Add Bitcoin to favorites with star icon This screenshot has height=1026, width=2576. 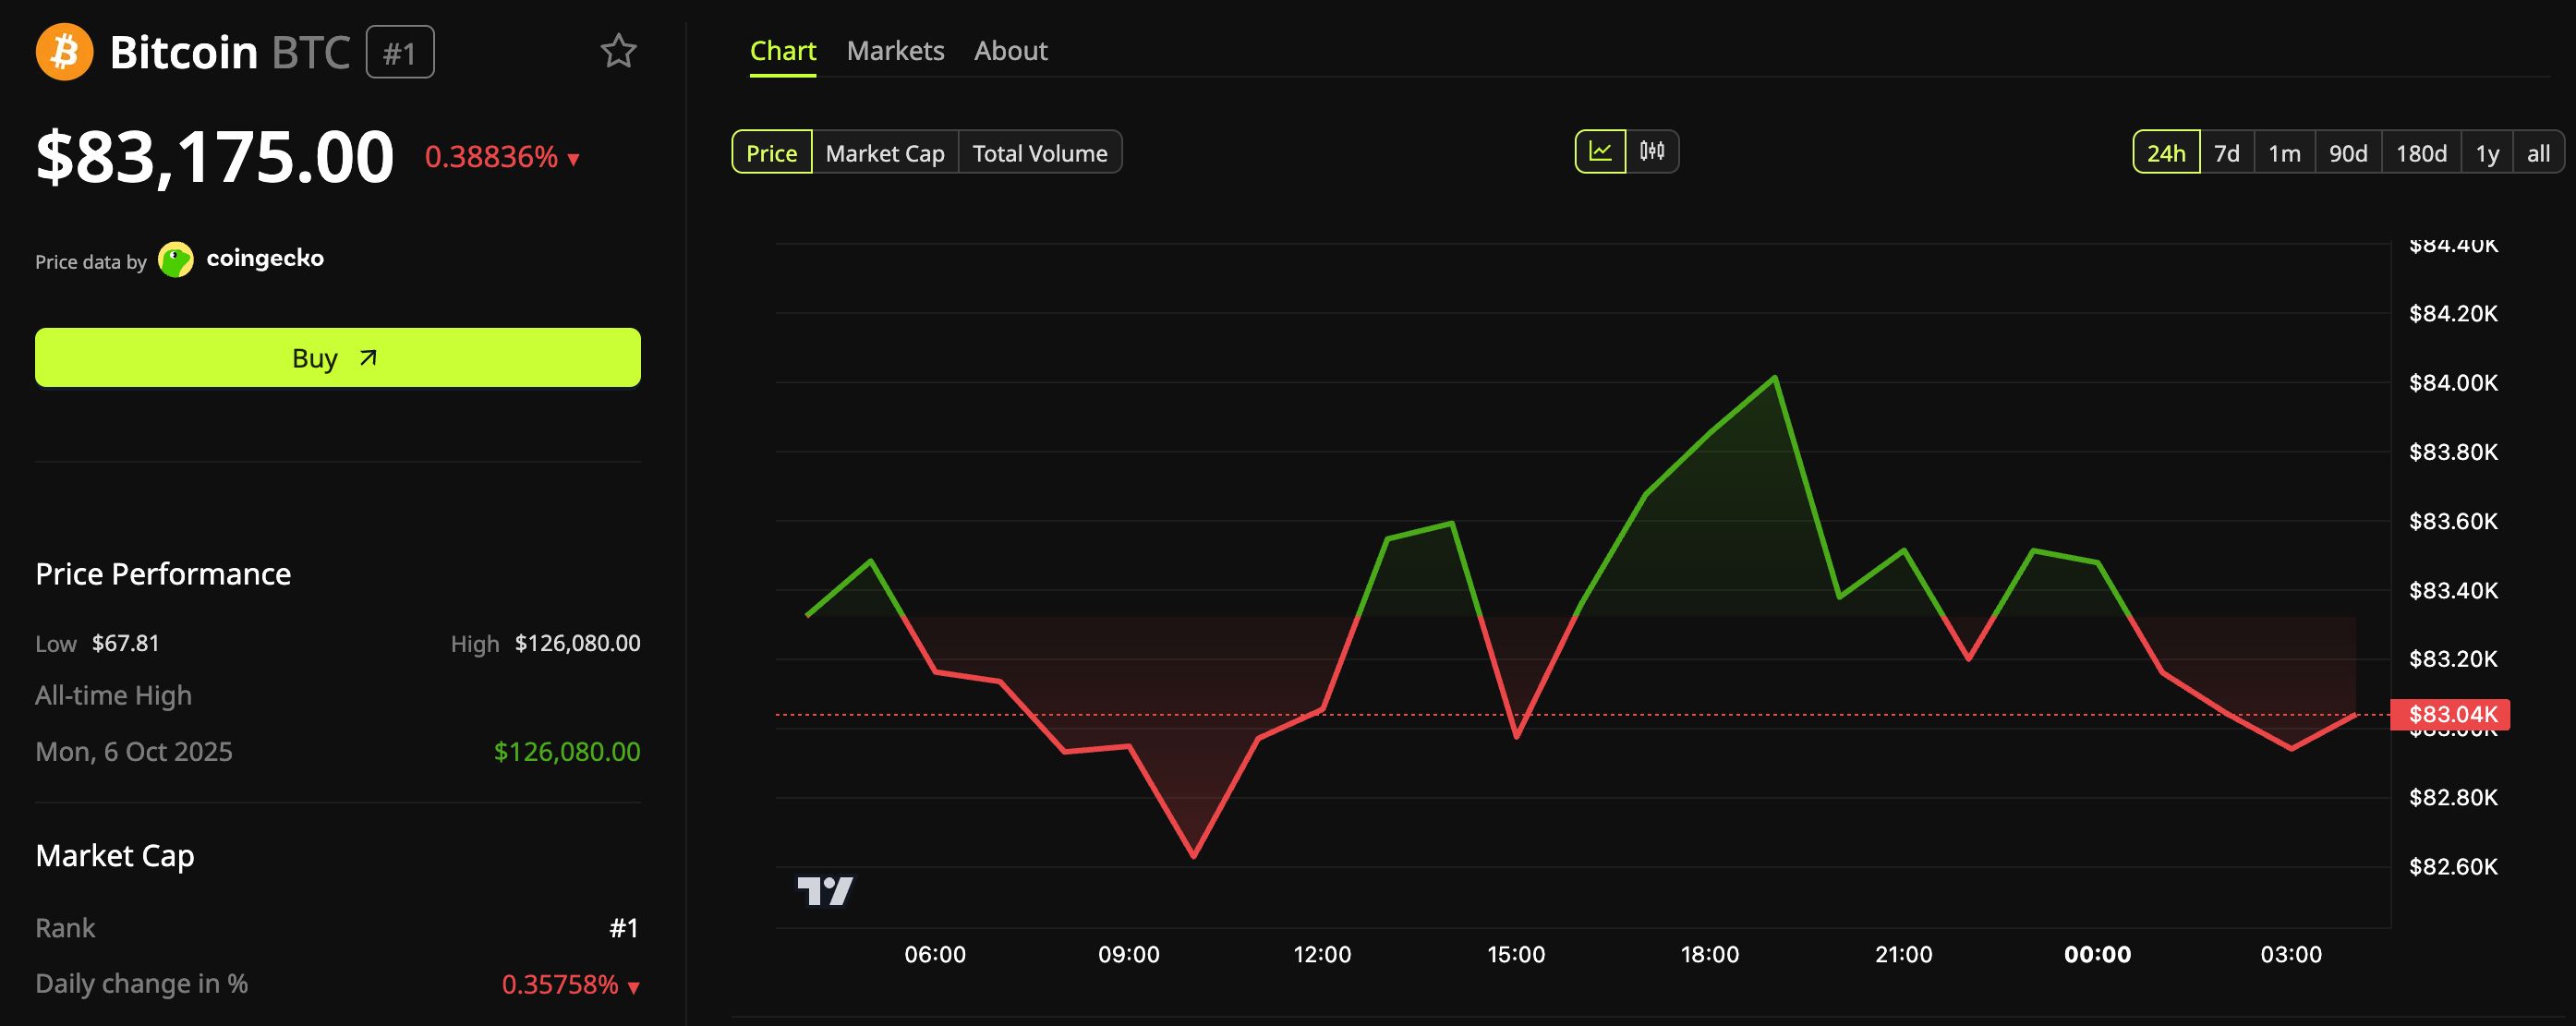pos(618,51)
